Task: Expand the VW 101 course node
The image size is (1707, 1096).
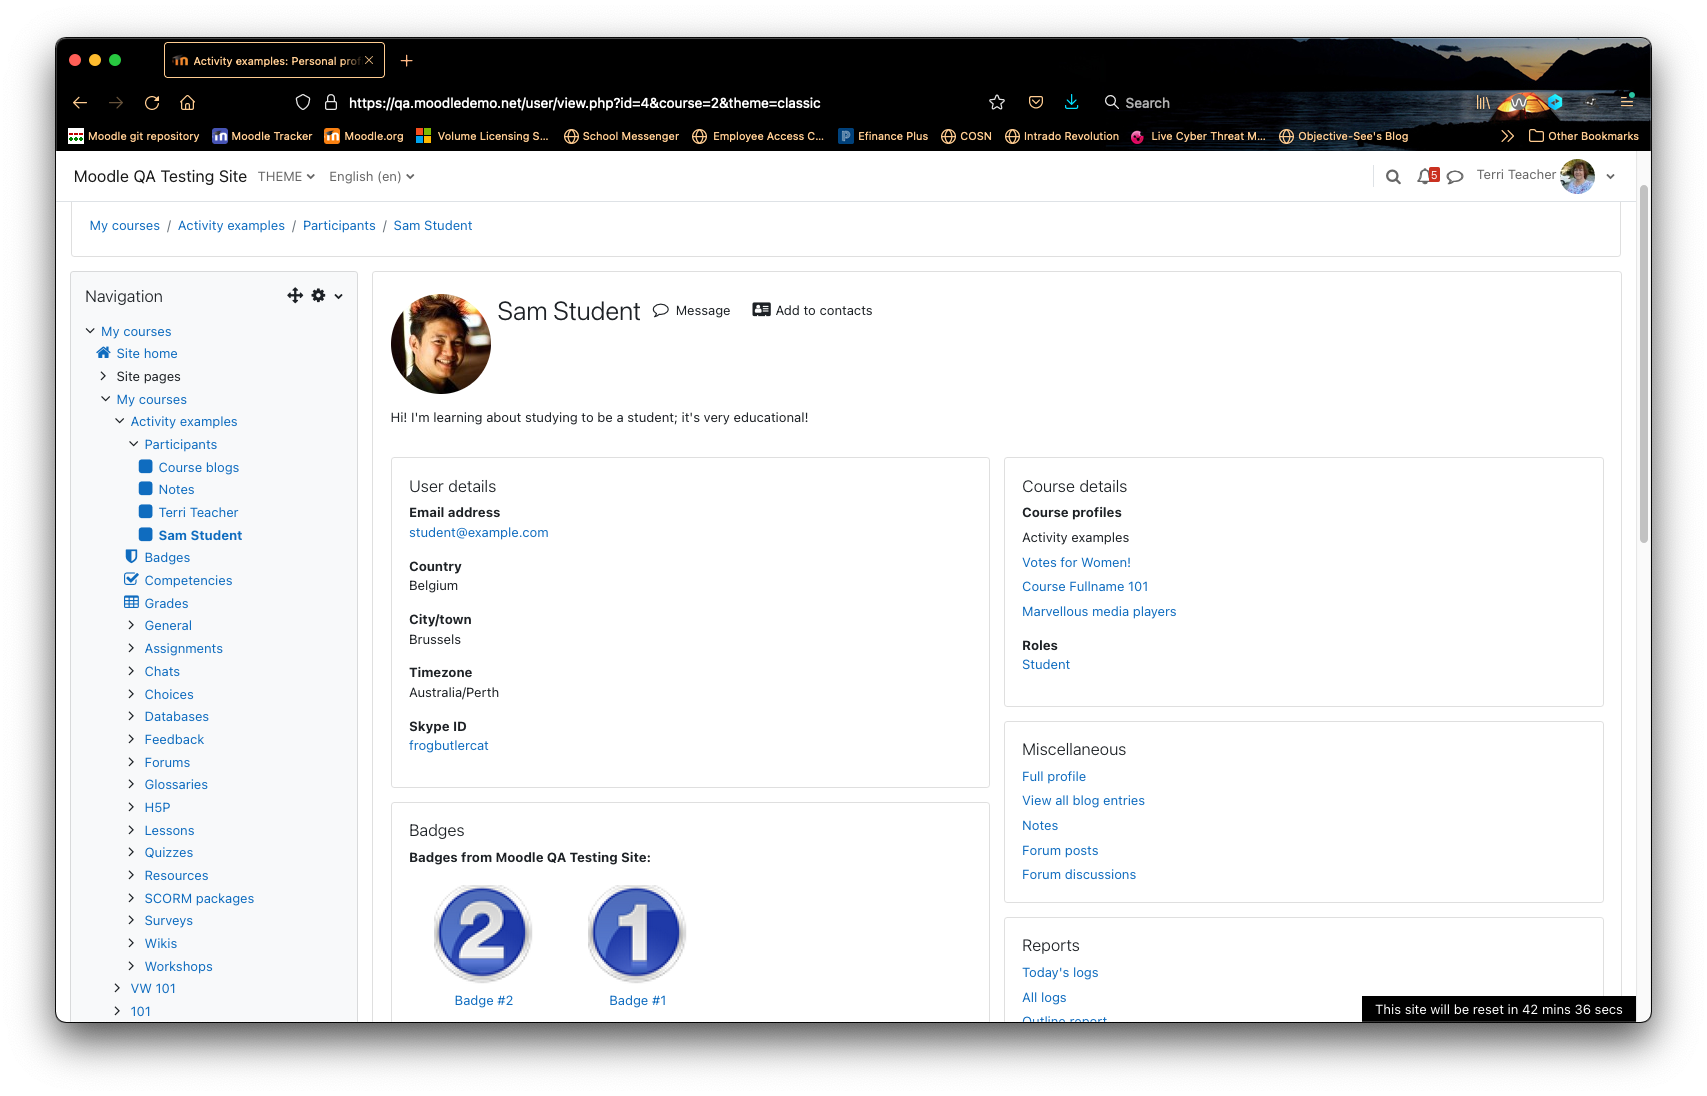Action: [x=117, y=988]
